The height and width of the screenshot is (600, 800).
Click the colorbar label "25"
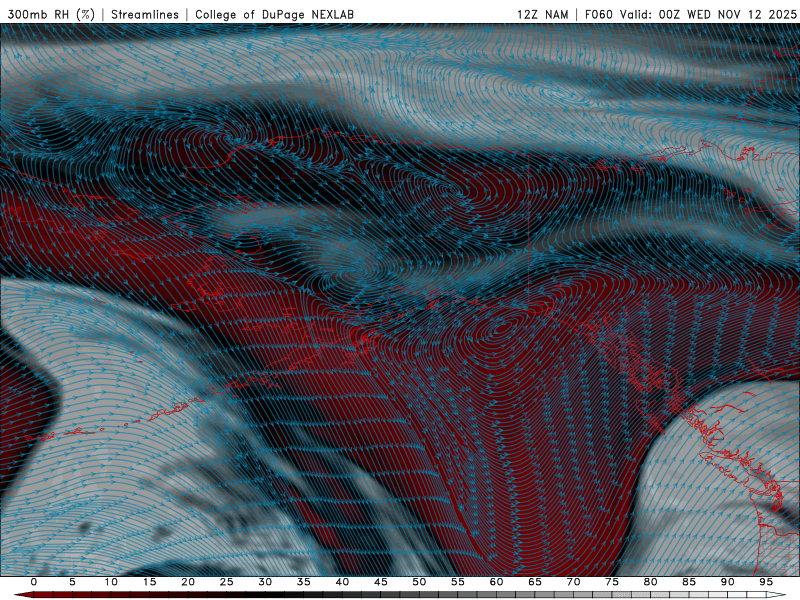tap(227, 582)
